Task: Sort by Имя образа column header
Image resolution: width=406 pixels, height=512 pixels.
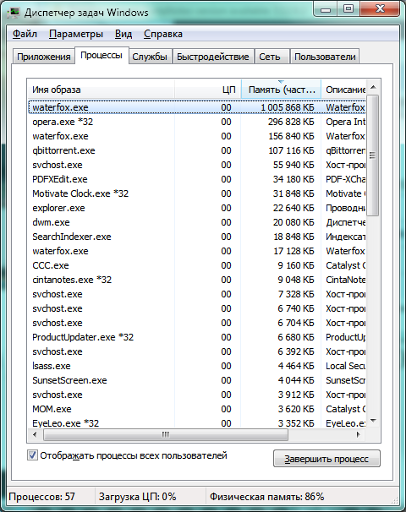Action: pyautogui.click(x=101, y=90)
